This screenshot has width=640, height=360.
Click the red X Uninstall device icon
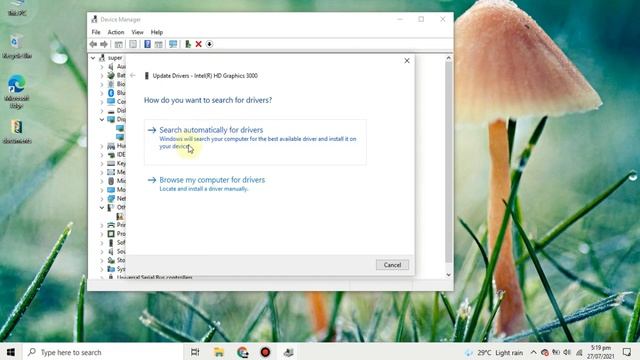click(x=199, y=44)
